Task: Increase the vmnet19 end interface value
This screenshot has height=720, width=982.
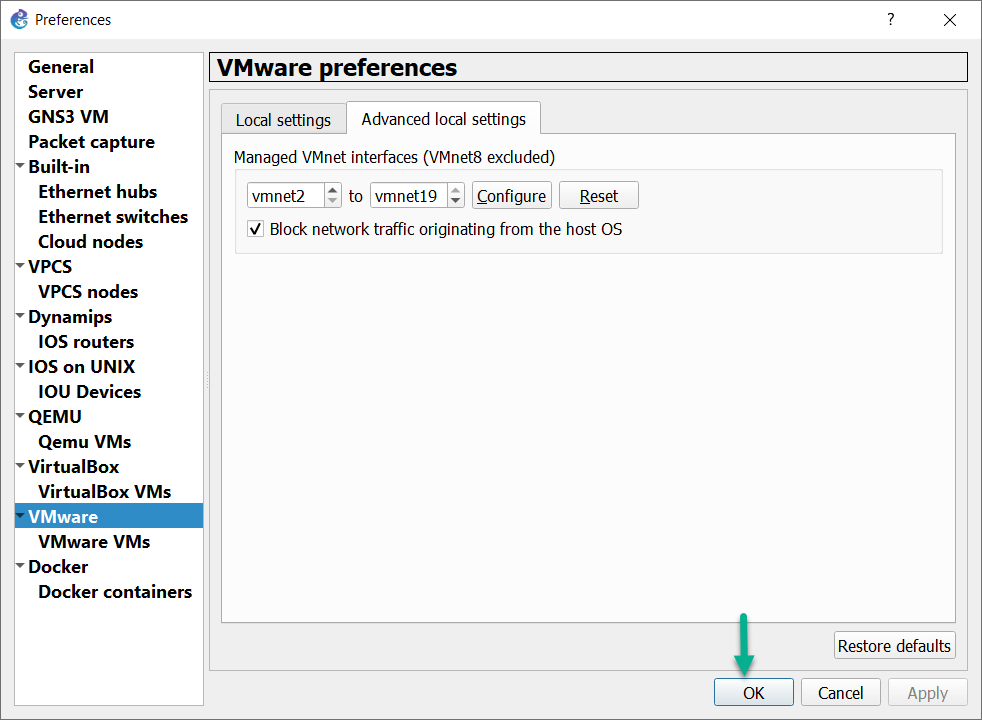Action: (x=456, y=190)
